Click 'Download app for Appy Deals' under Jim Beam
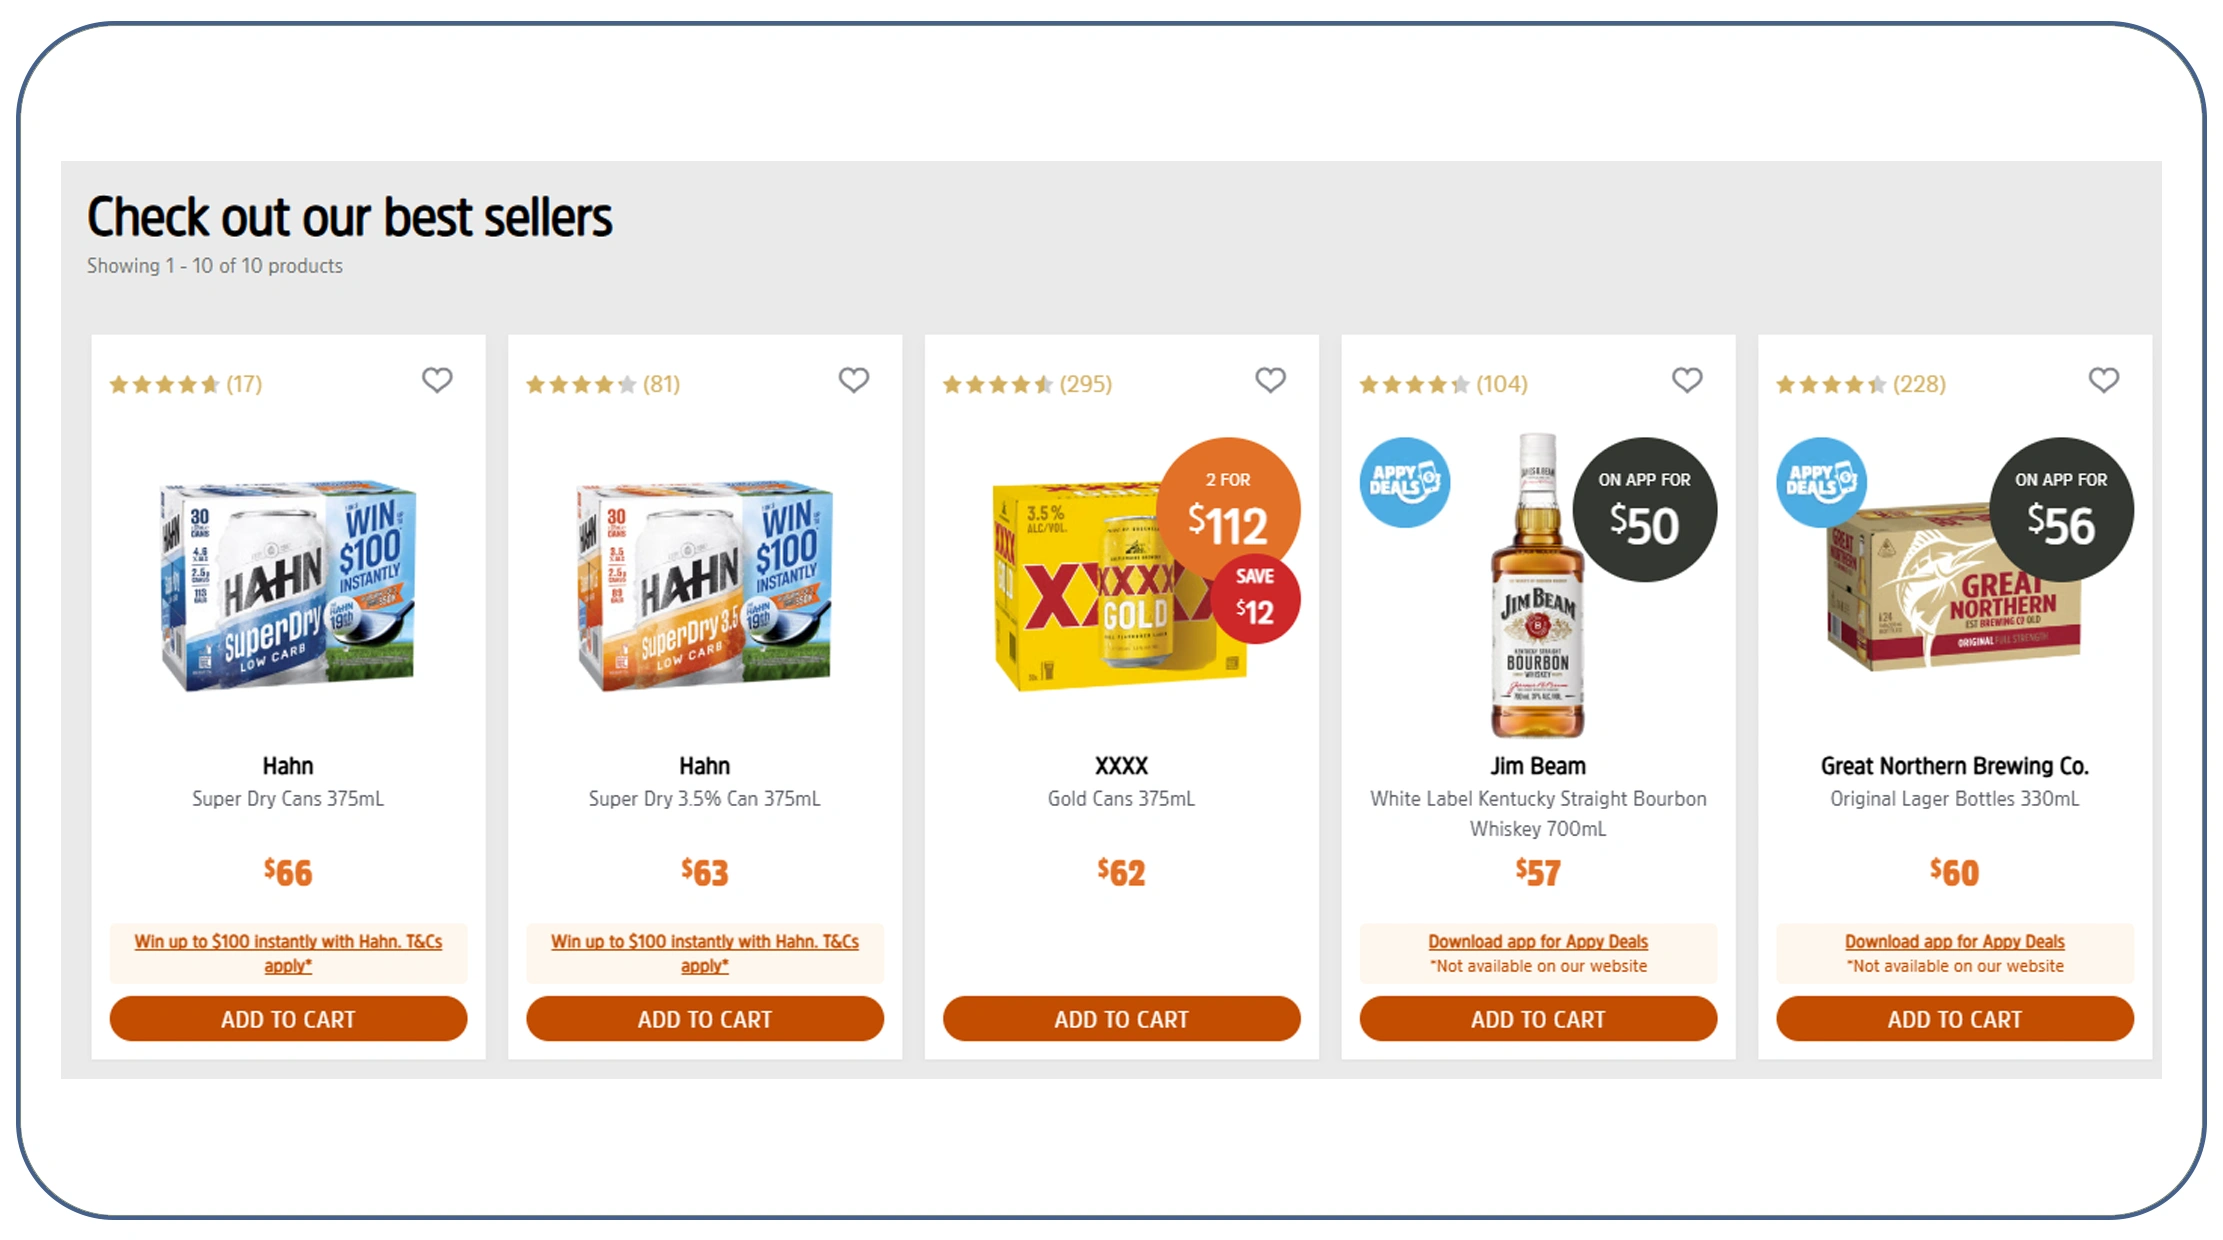 coord(1537,940)
